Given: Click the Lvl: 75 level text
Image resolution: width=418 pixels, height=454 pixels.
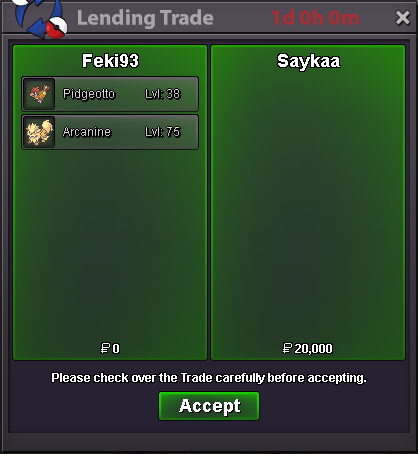Looking at the screenshot, I should coord(163,132).
